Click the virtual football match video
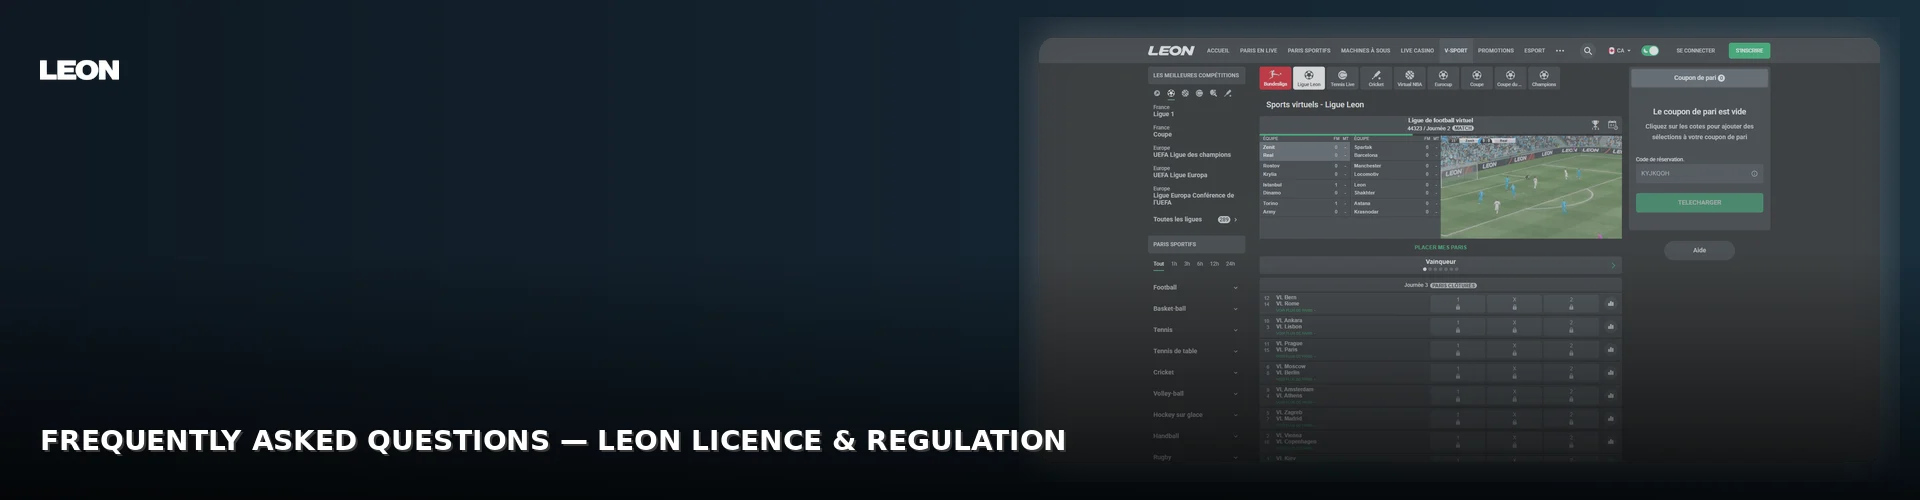This screenshot has width=1920, height=500. 1531,187
